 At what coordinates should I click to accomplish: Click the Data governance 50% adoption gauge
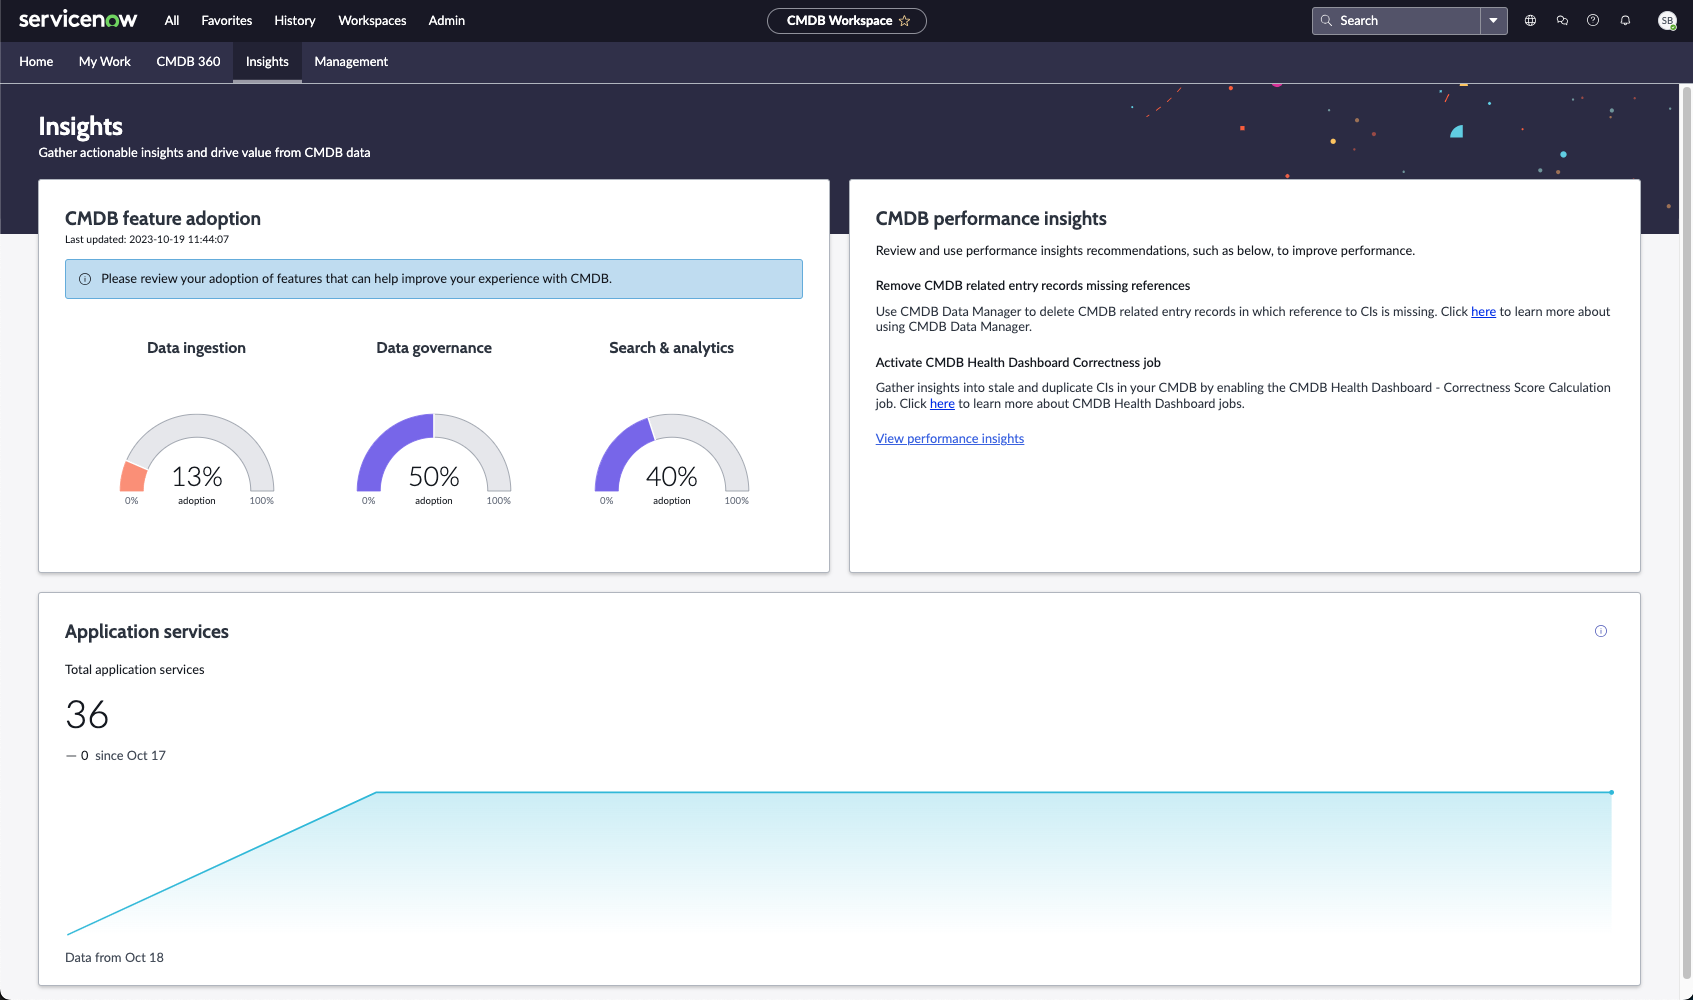[x=434, y=460]
